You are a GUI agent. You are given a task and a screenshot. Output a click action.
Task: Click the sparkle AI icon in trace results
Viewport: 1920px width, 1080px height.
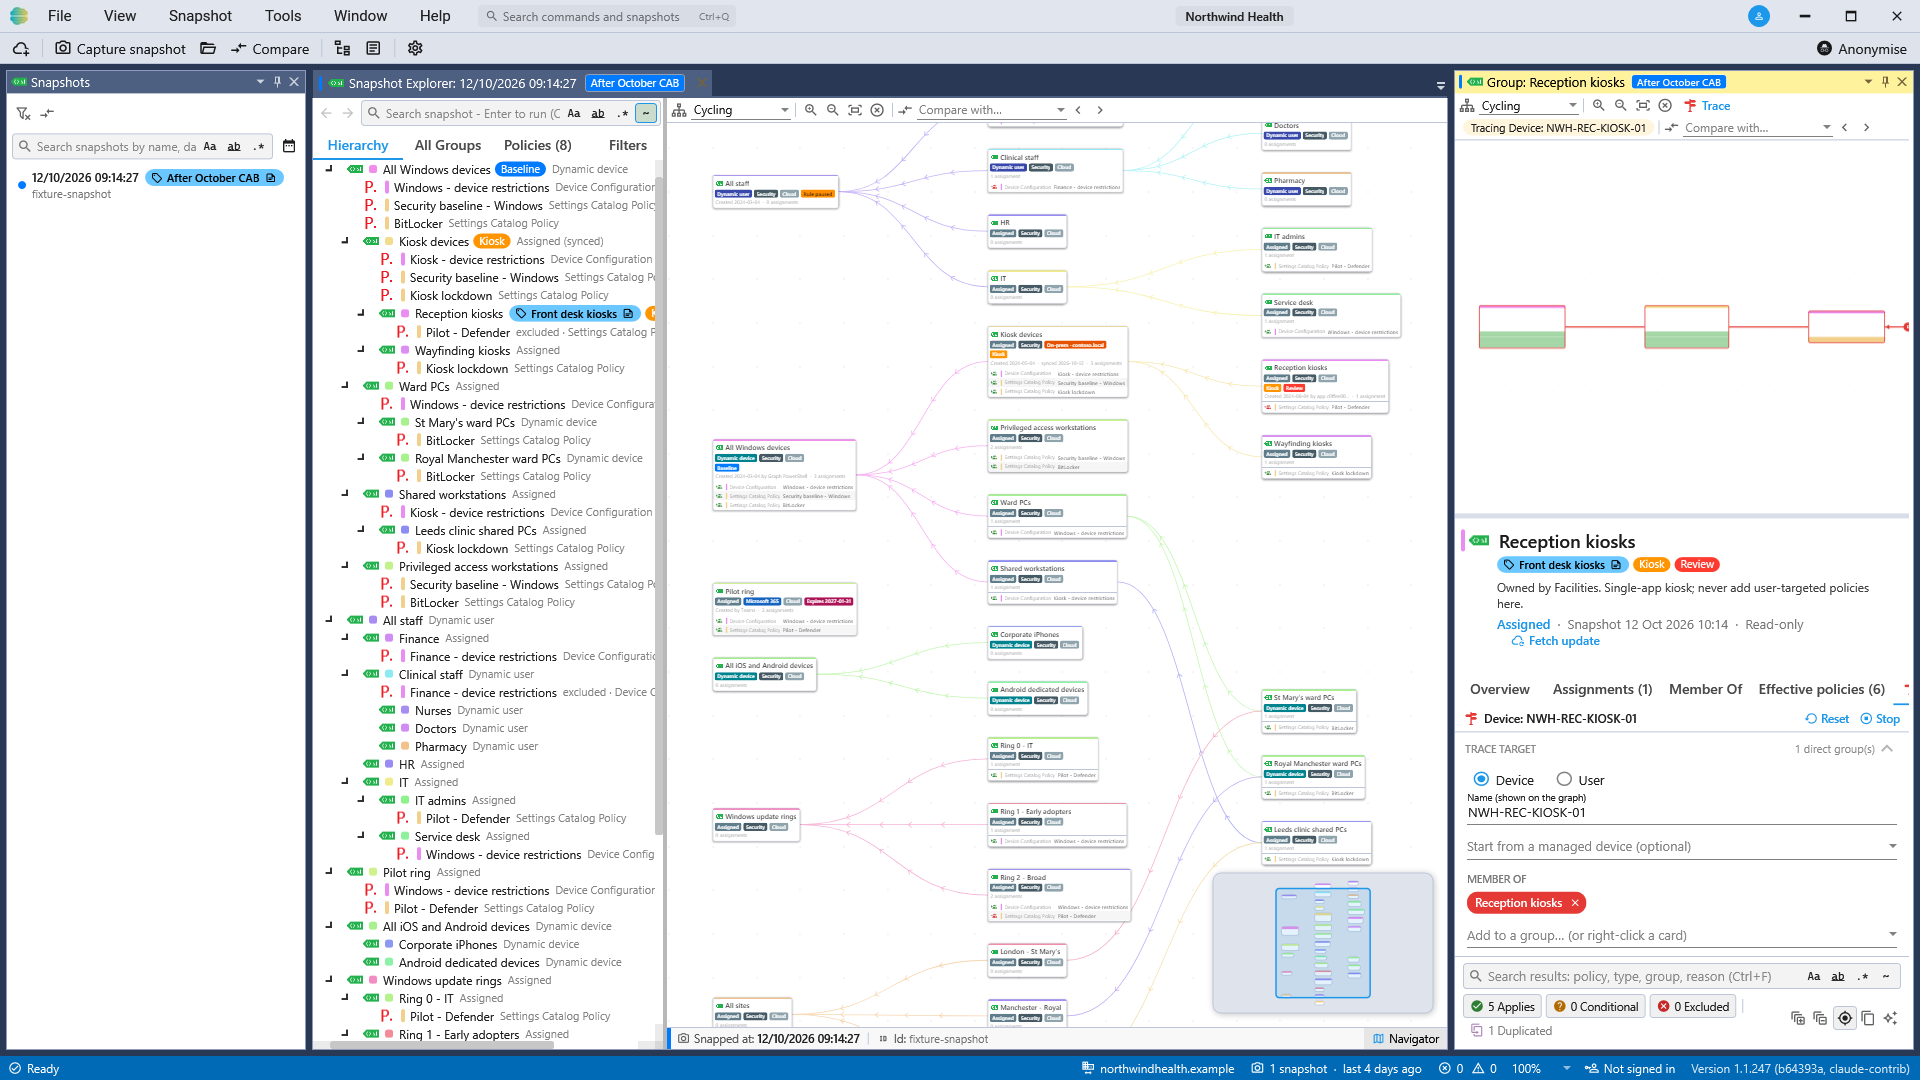tap(1890, 1018)
